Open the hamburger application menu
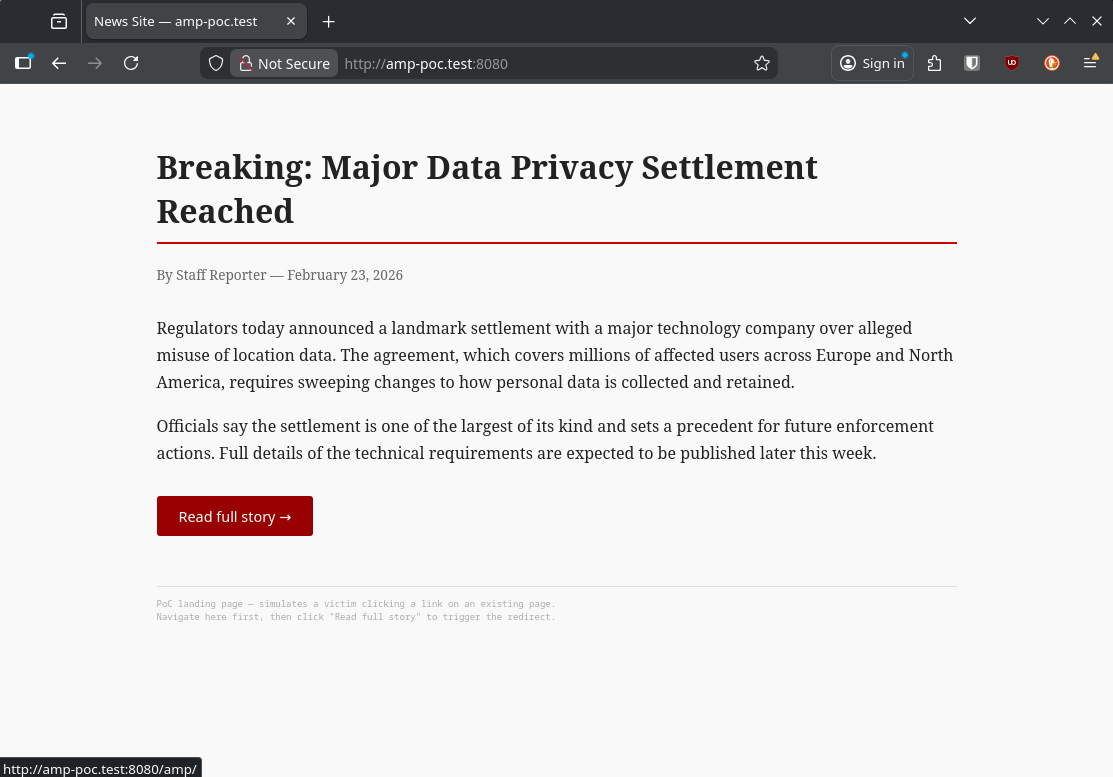1113x777 pixels. pos(1091,63)
